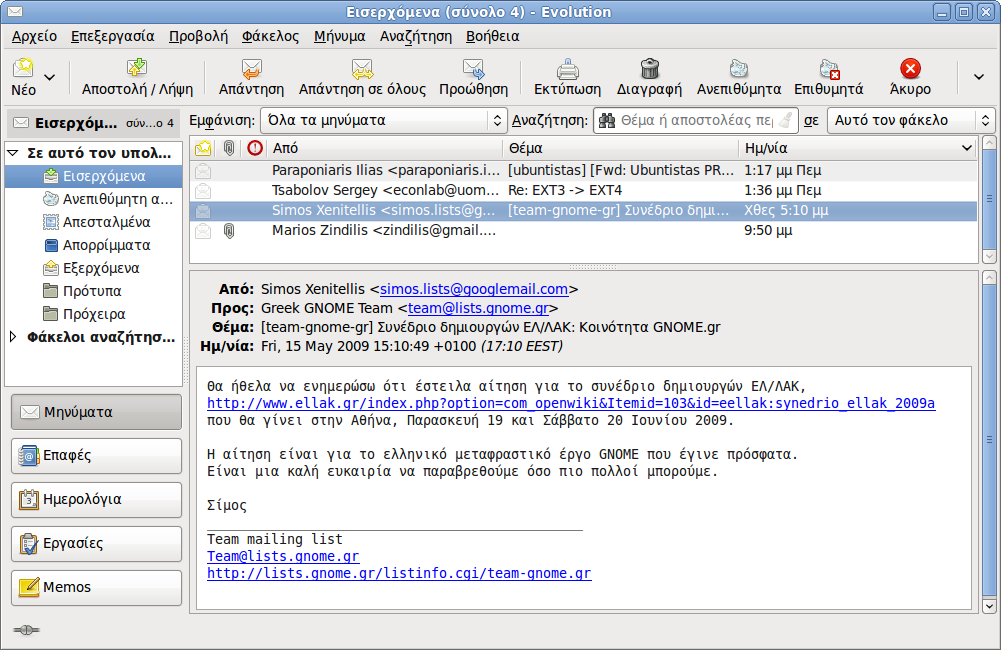
Task: Switch to the Memos view
Action: [96, 587]
